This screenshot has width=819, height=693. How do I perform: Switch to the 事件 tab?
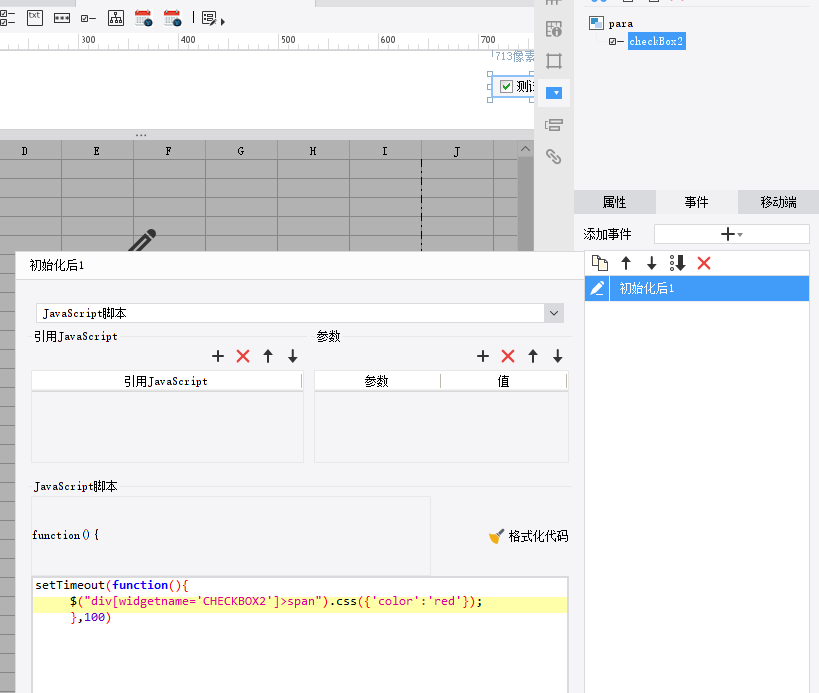pyautogui.click(x=696, y=202)
